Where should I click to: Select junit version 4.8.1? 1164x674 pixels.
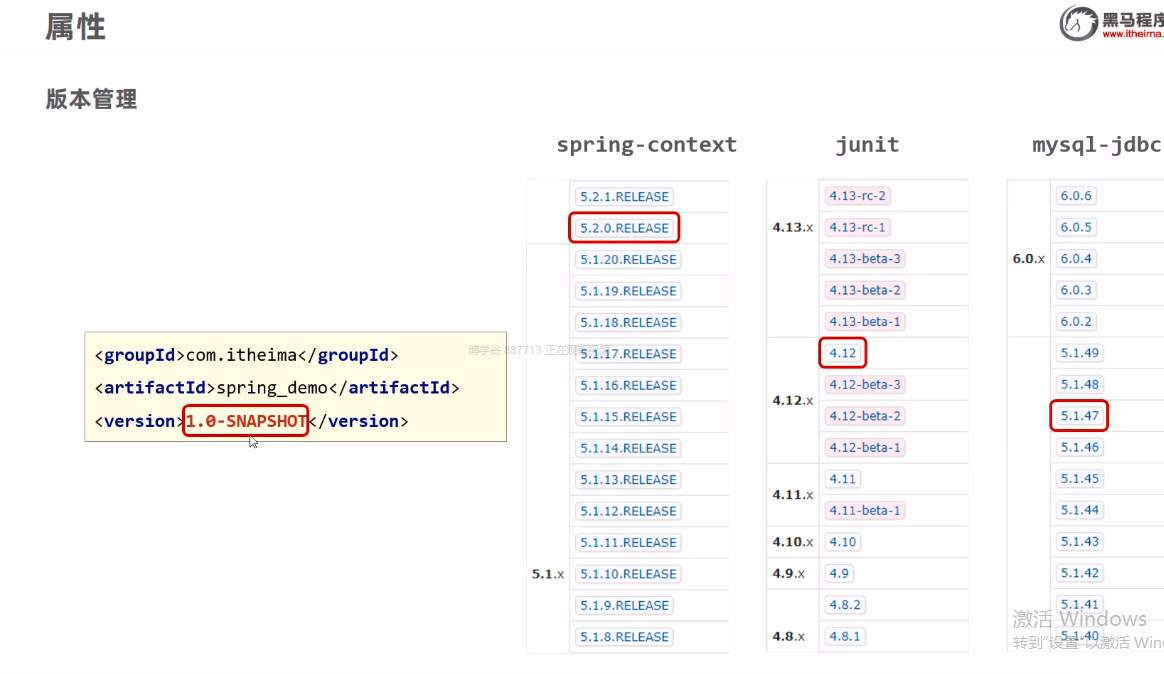(x=845, y=636)
